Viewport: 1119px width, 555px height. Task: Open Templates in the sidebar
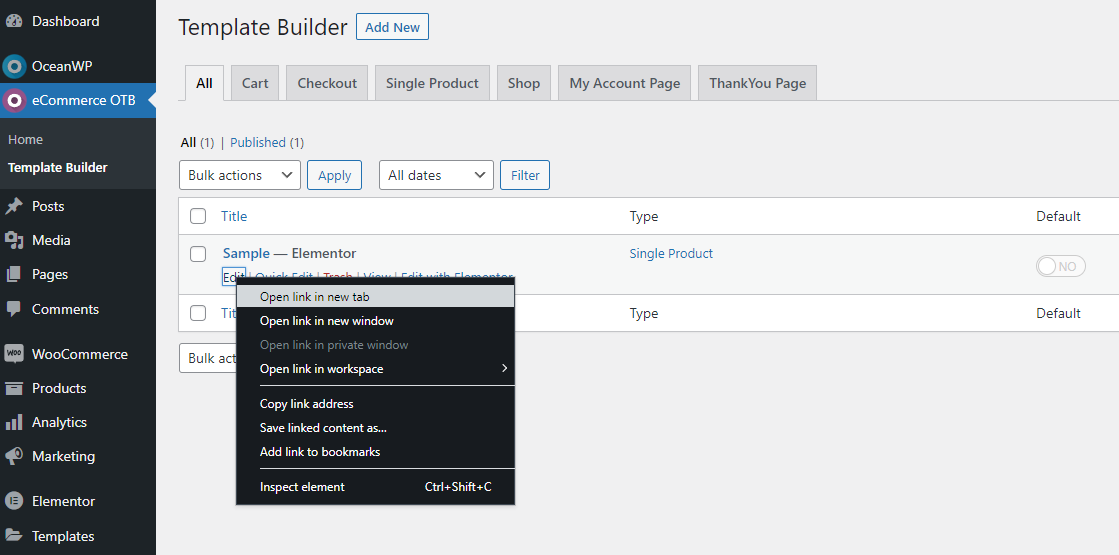(x=63, y=536)
